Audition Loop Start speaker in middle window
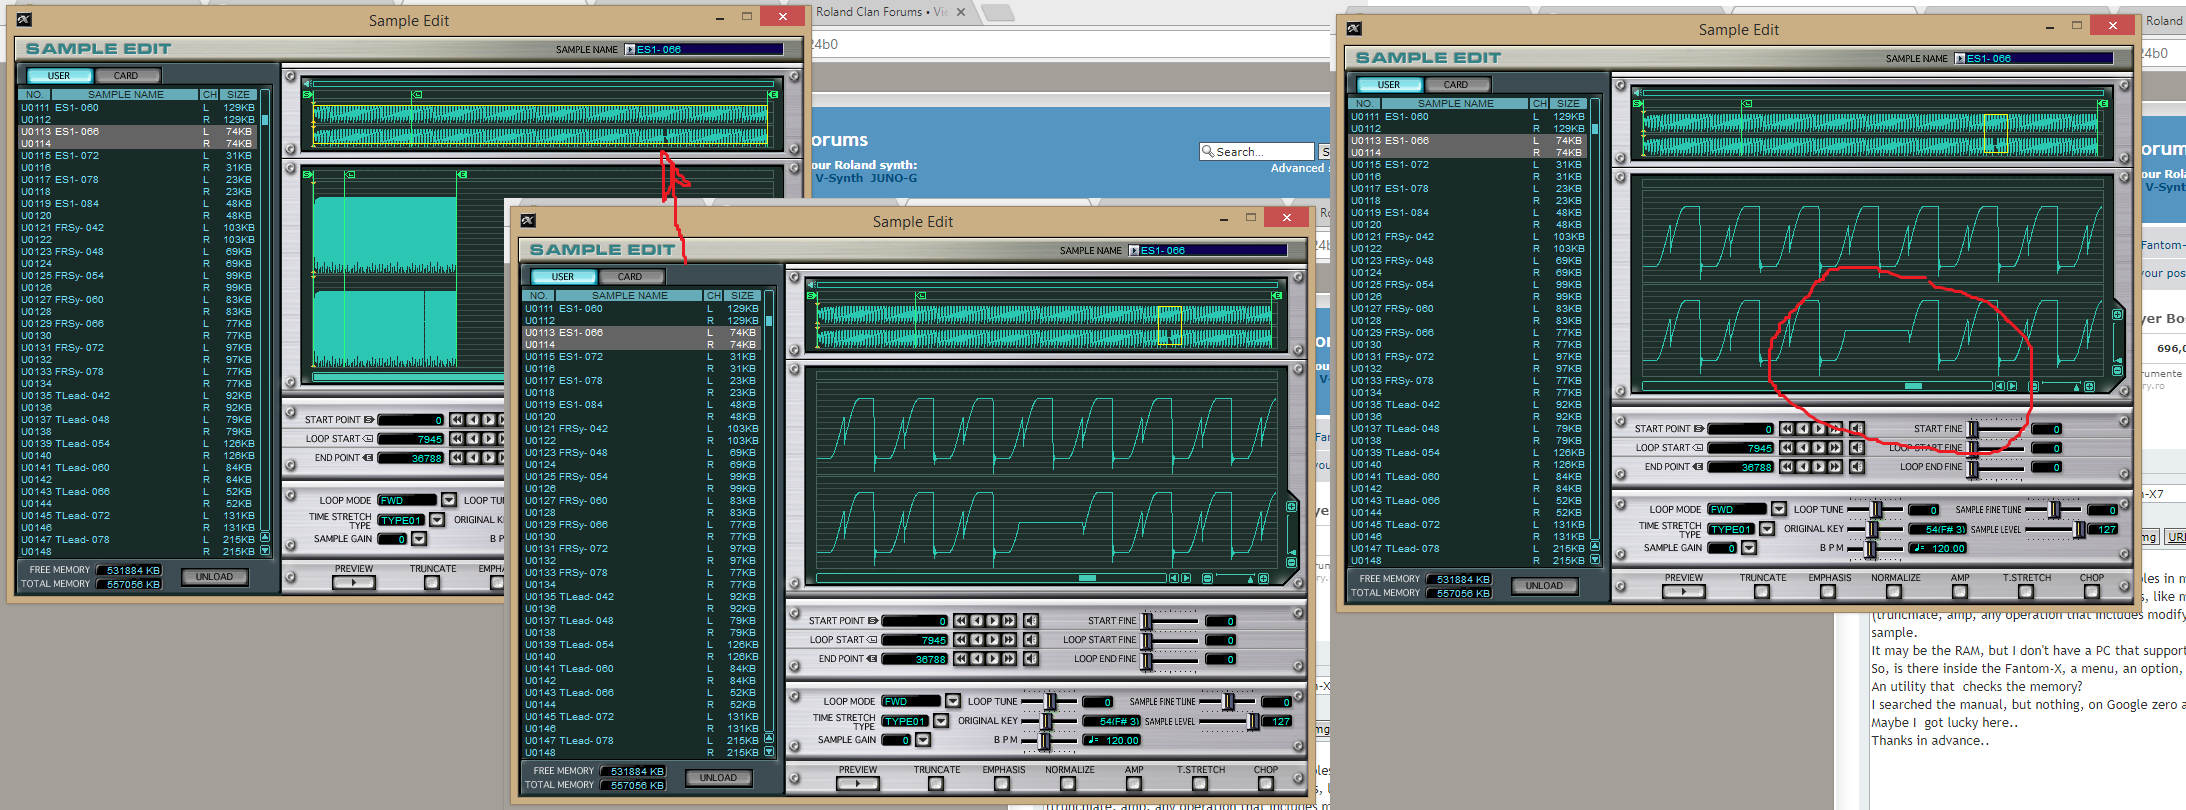The image size is (2186, 810). [x=1031, y=640]
